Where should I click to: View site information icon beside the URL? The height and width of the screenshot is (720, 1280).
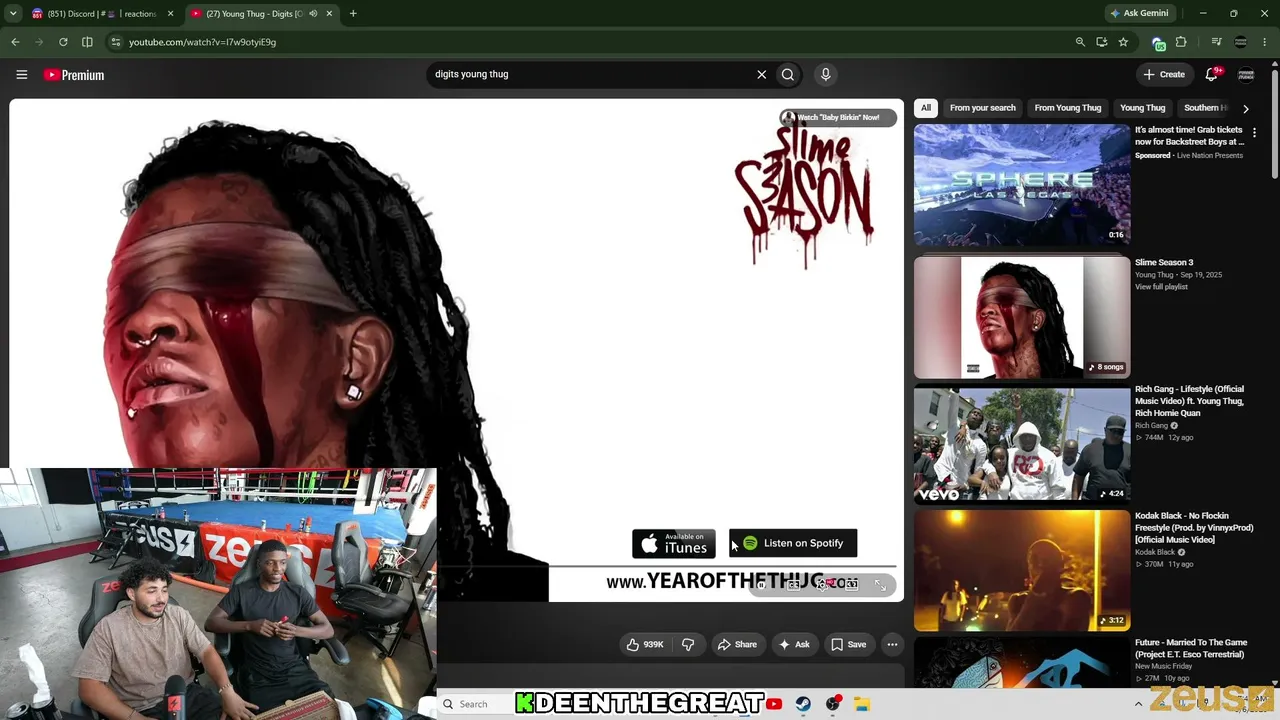tap(116, 42)
